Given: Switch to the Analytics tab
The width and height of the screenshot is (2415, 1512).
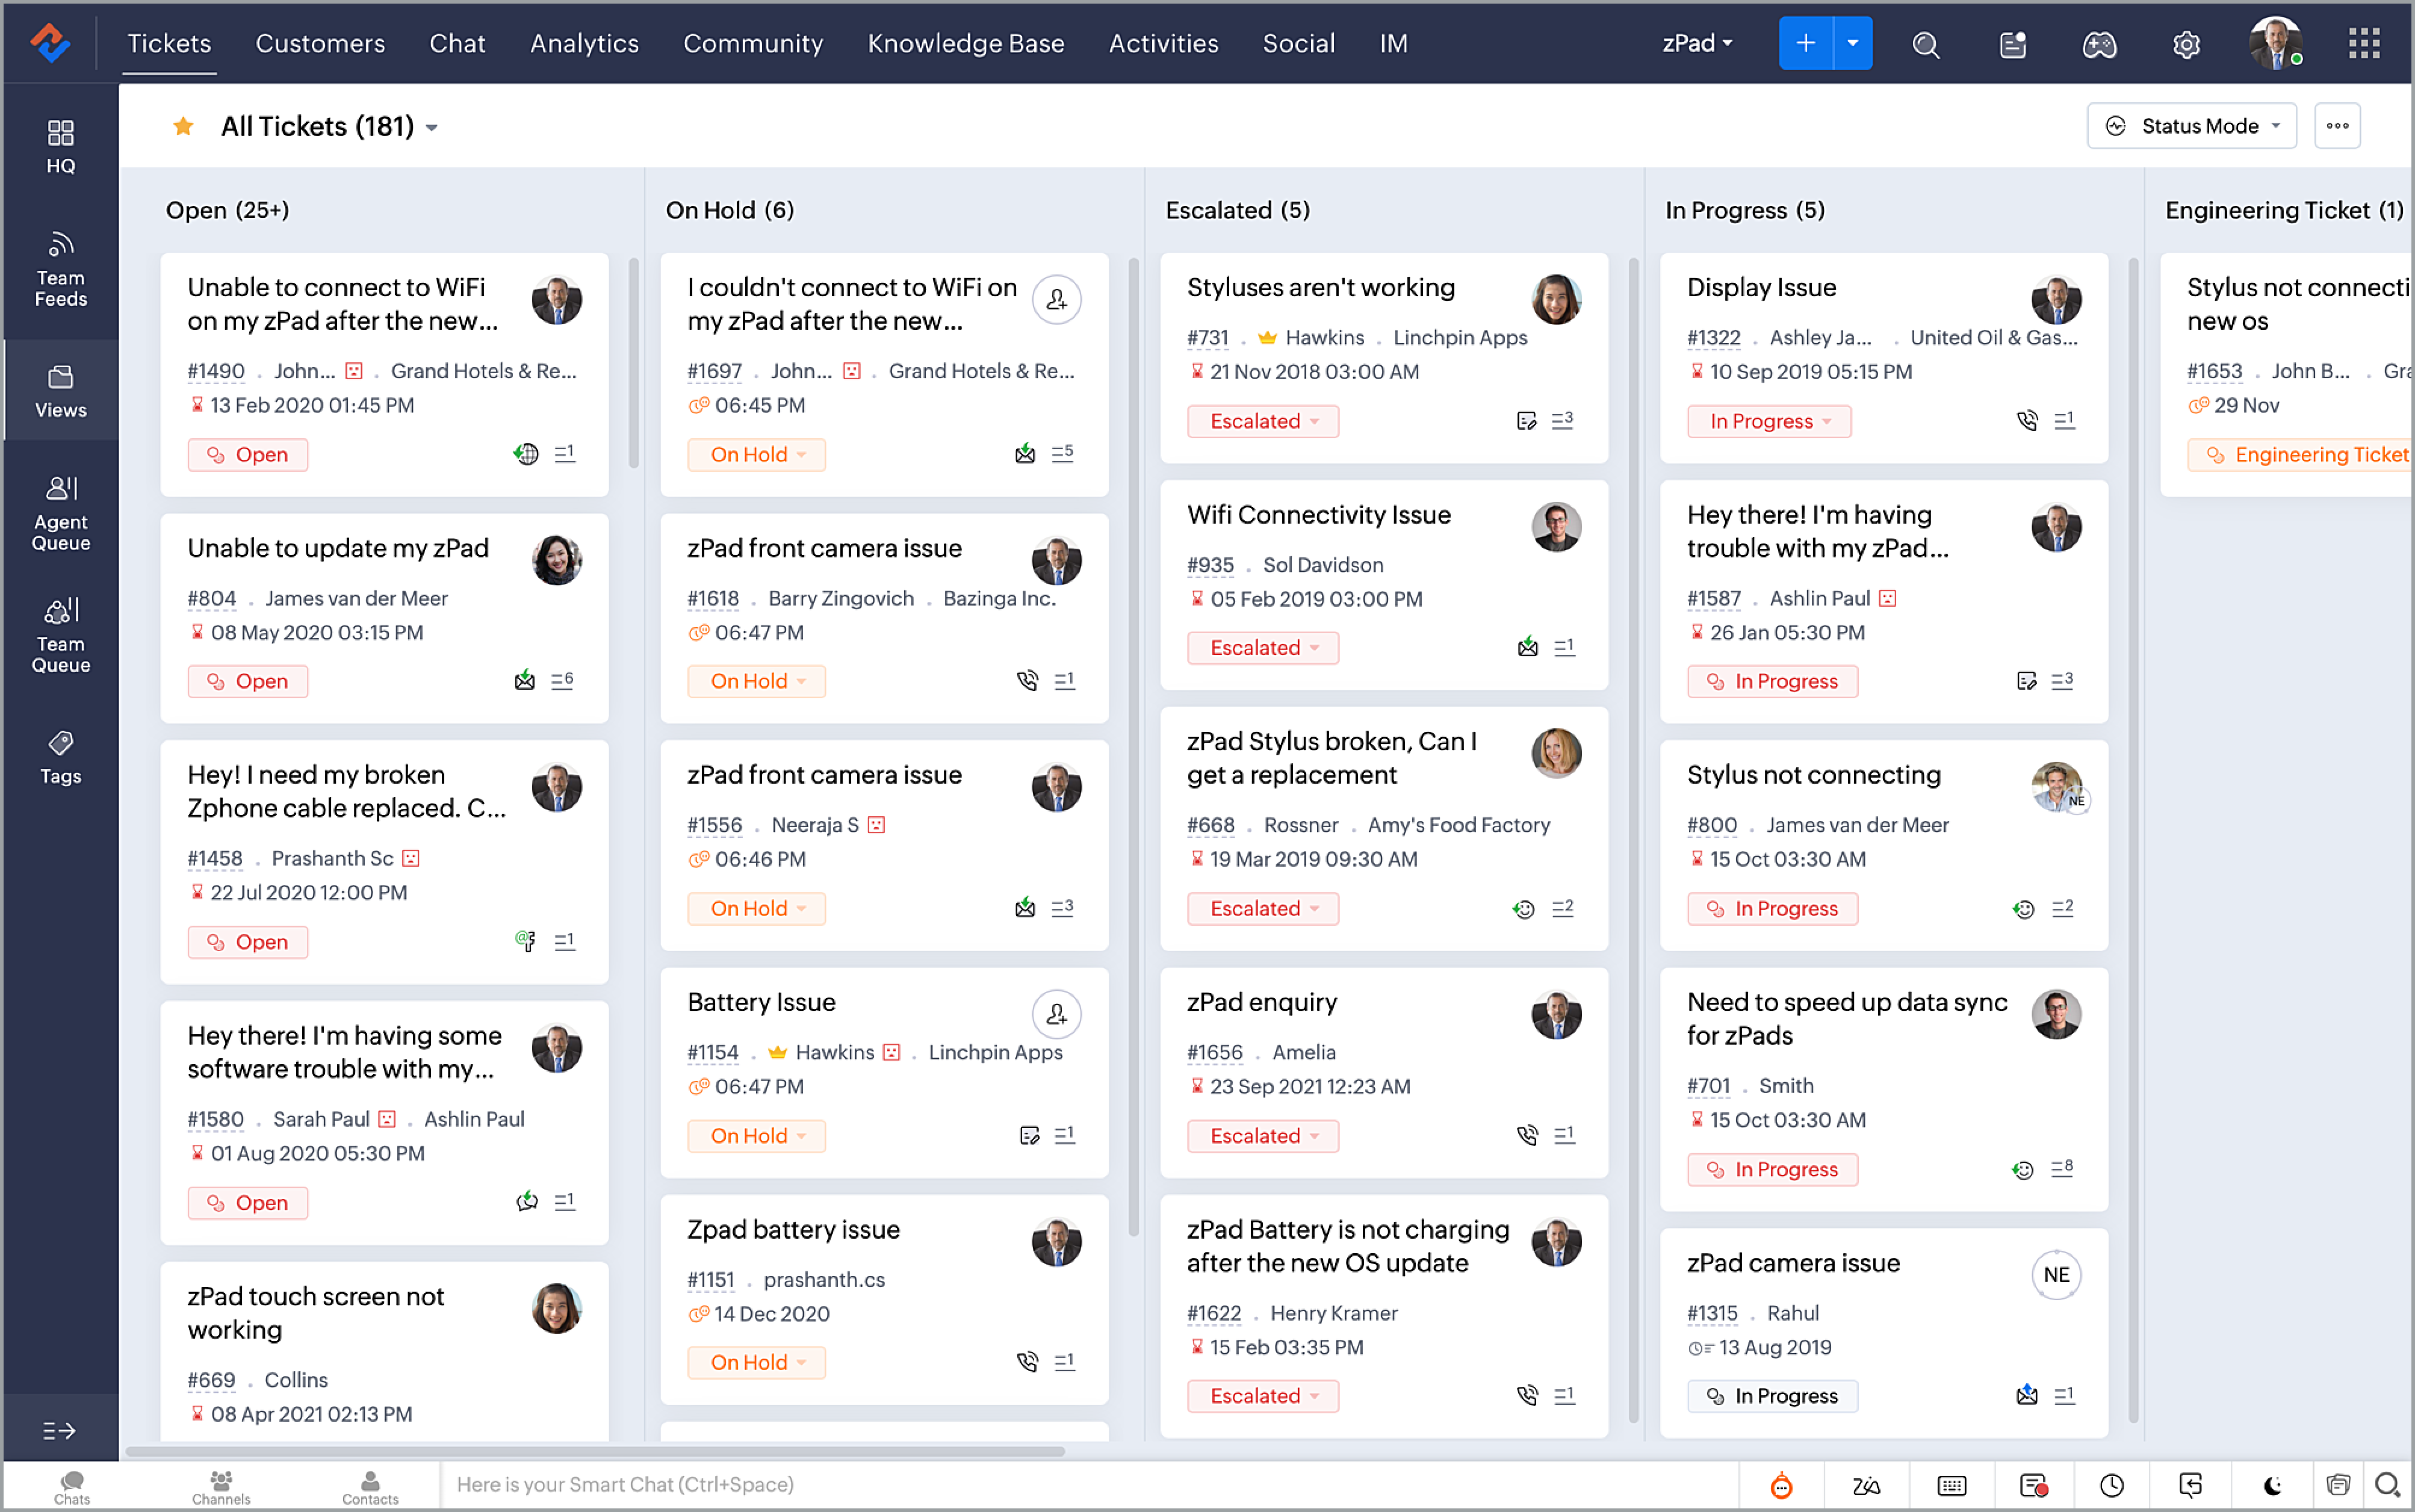Looking at the screenshot, I should tap(584, 44).
